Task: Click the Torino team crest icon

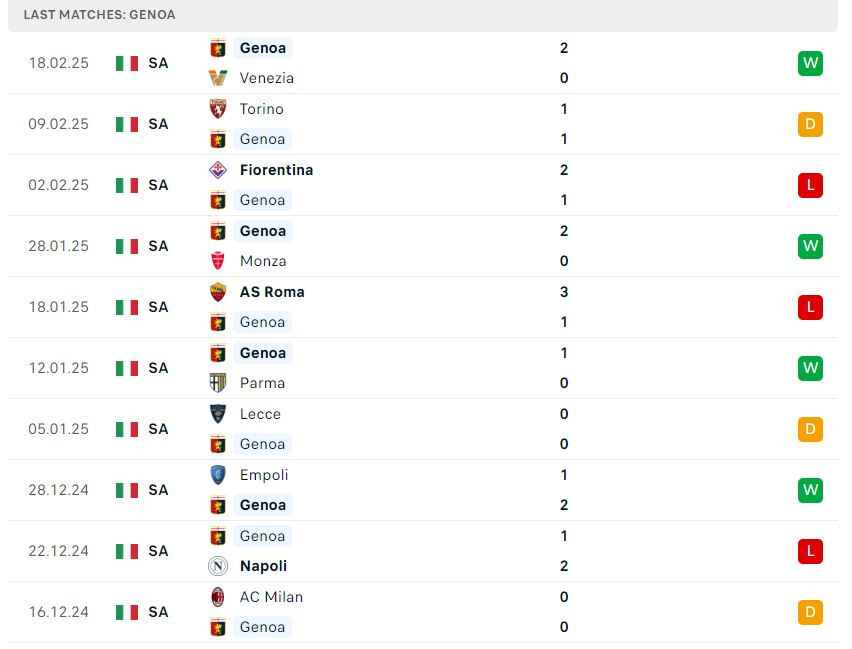Action: [x=218, y=109]
